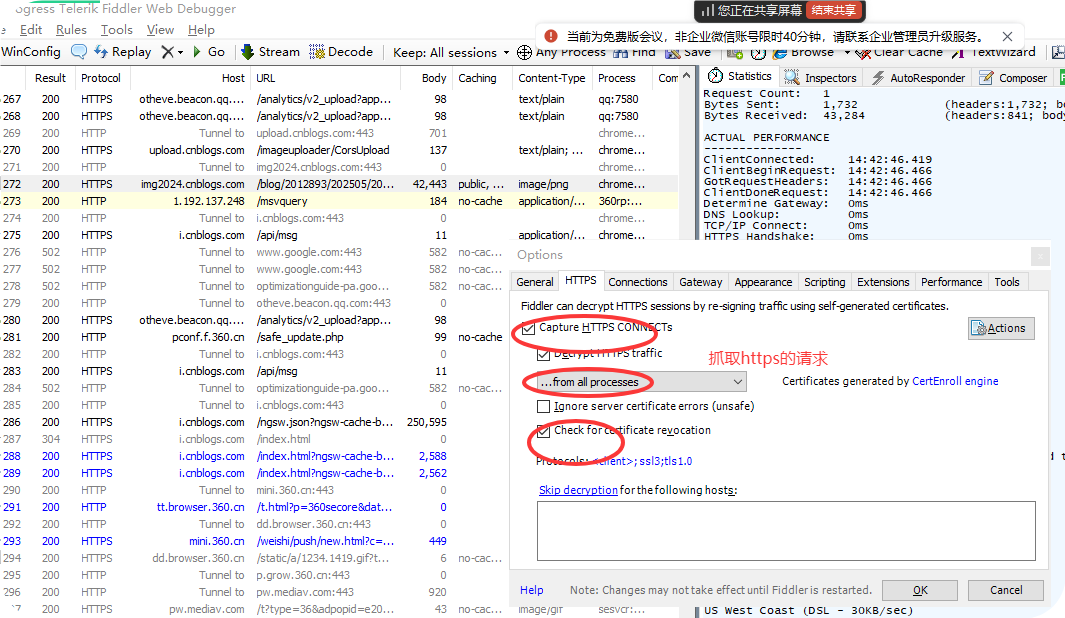This screenshot has height=618, width=1065.
Task: Click the Replay toolbar button
Action: click(x=123, y=52)
